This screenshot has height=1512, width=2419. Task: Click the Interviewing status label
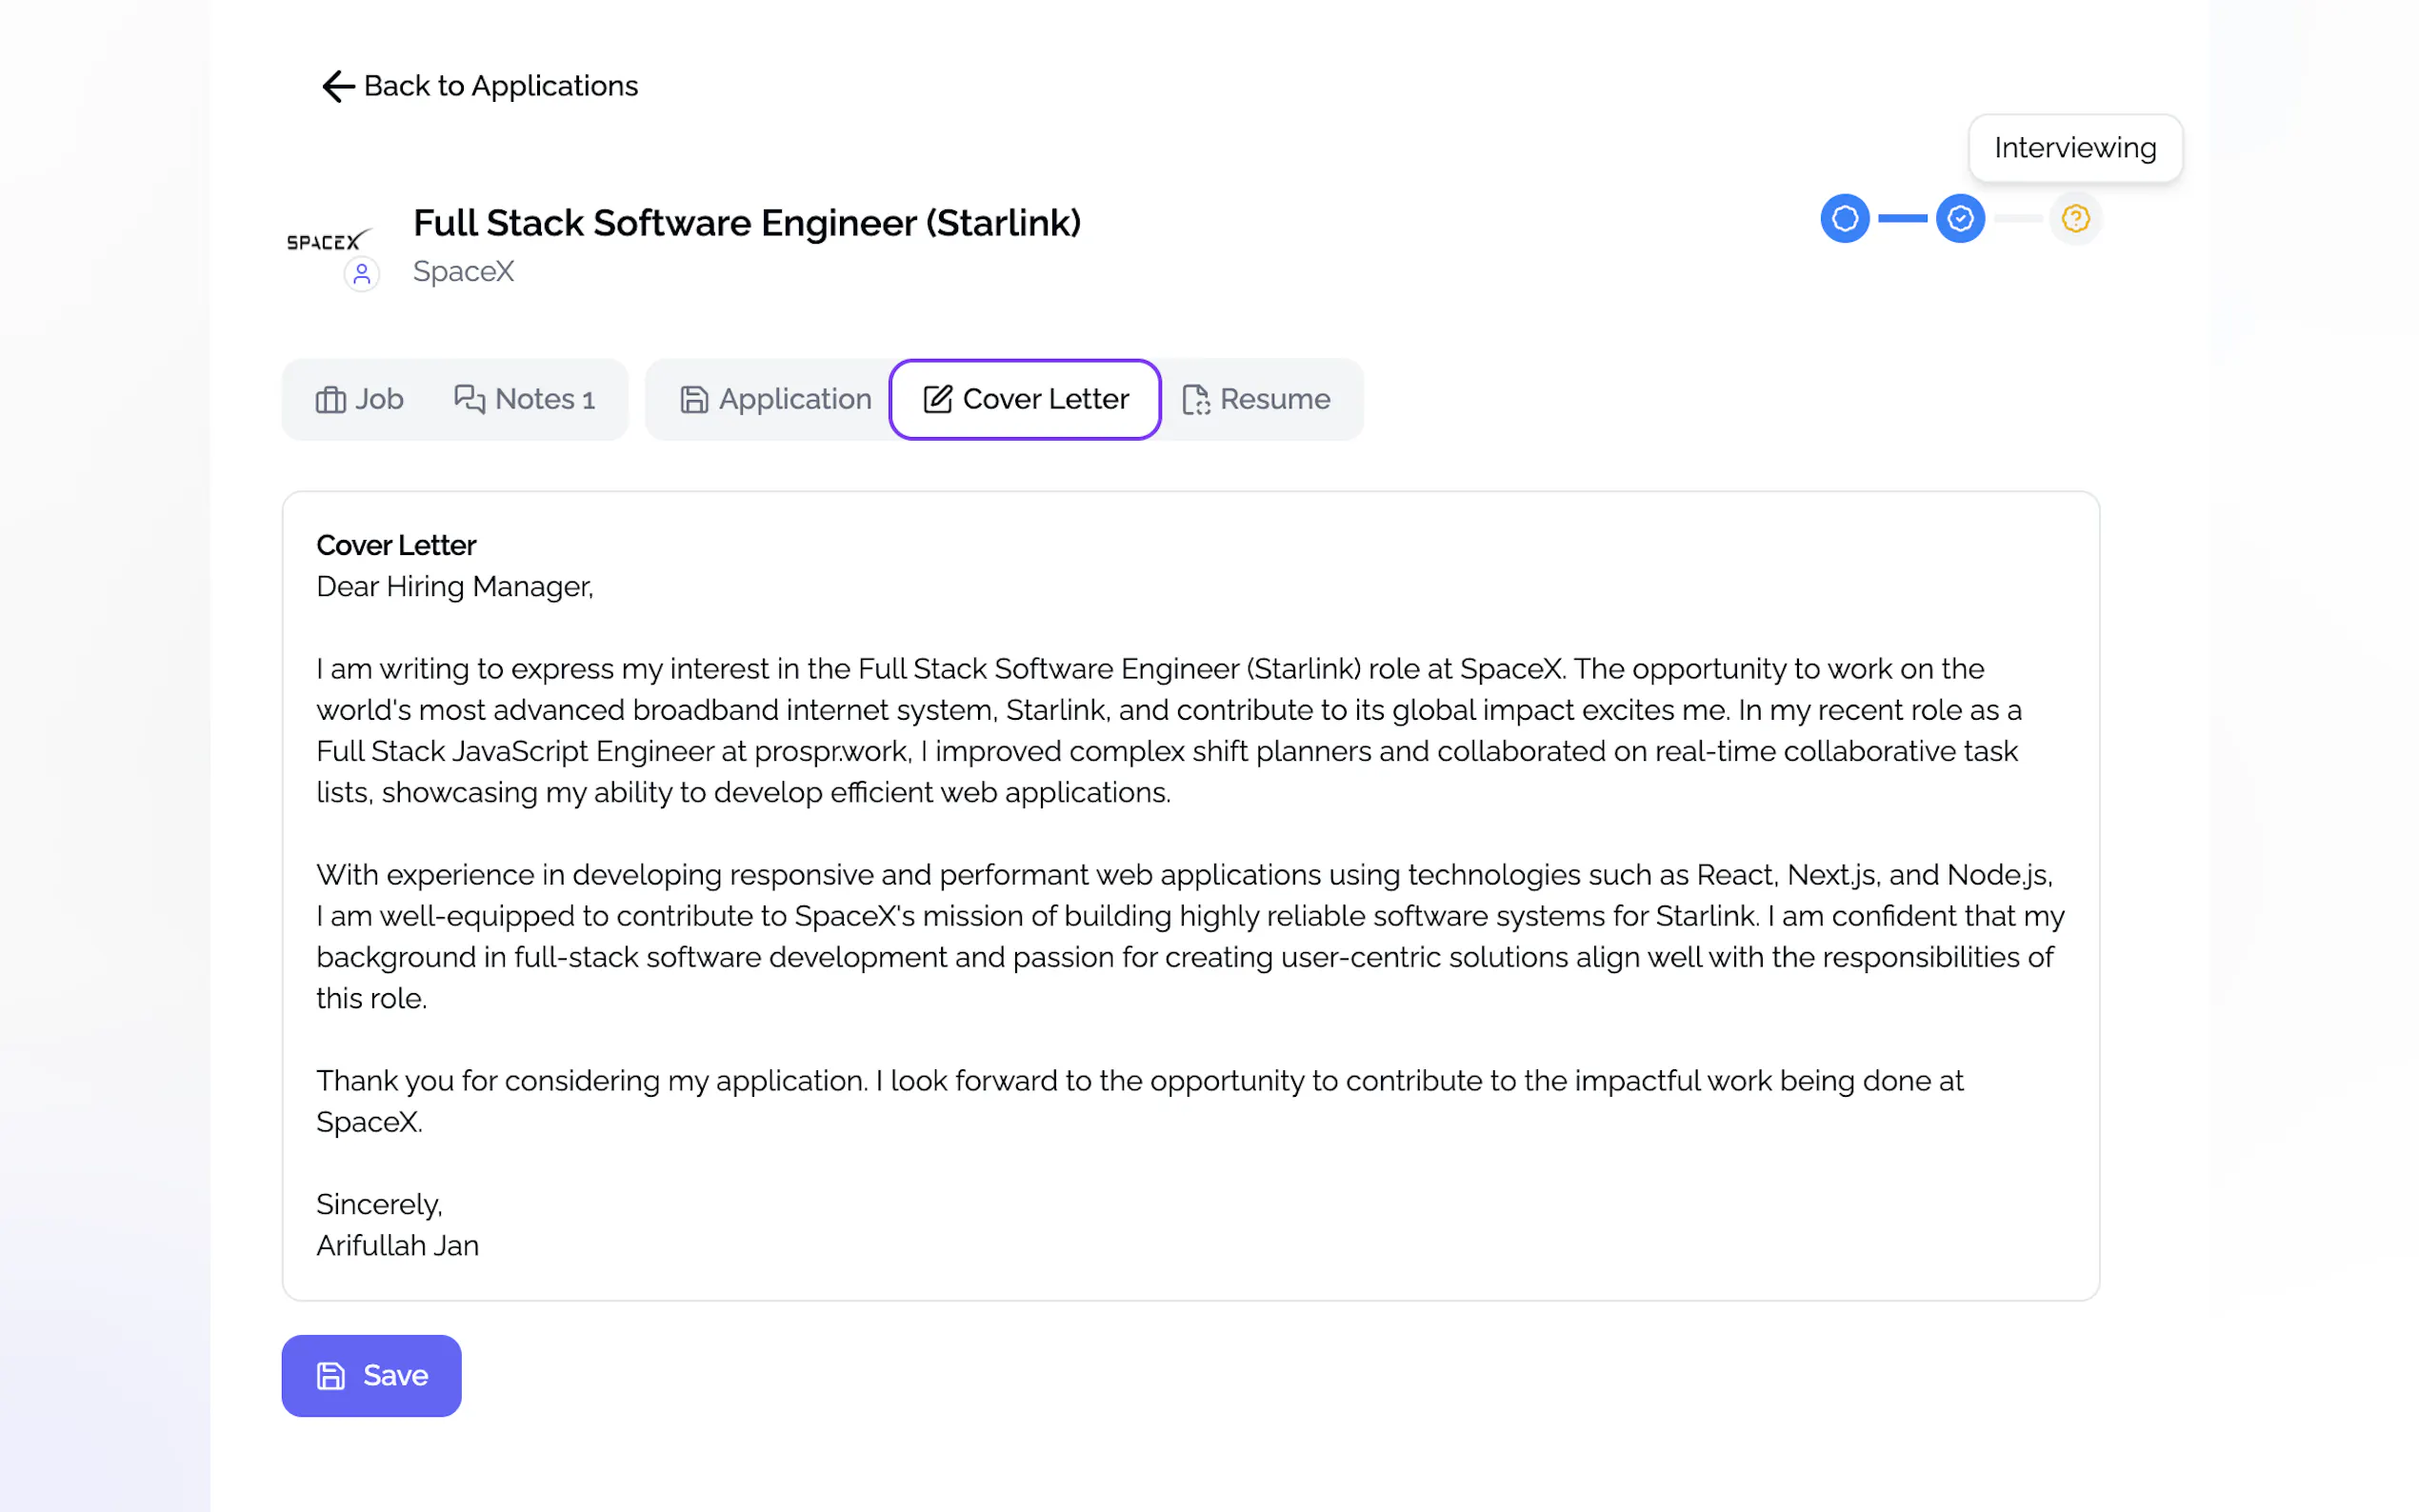tap(2075, 148)
